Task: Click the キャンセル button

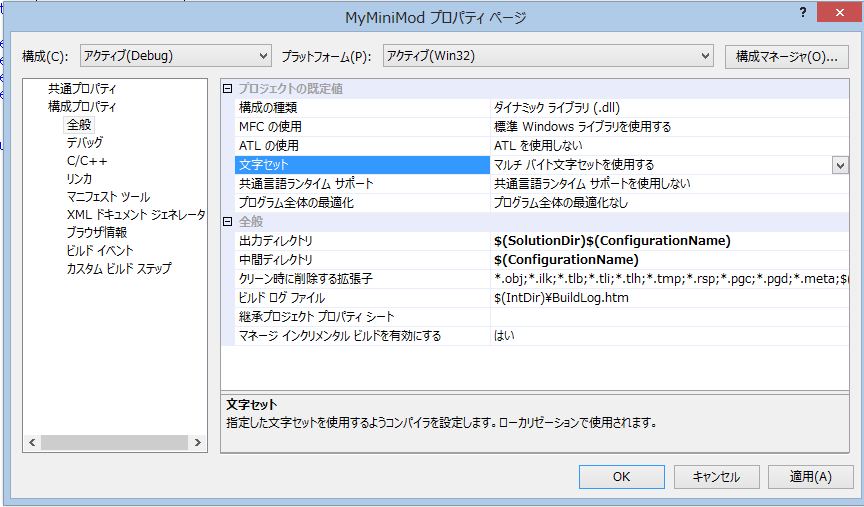Action: pyautogui.click(x=716, y=477)
